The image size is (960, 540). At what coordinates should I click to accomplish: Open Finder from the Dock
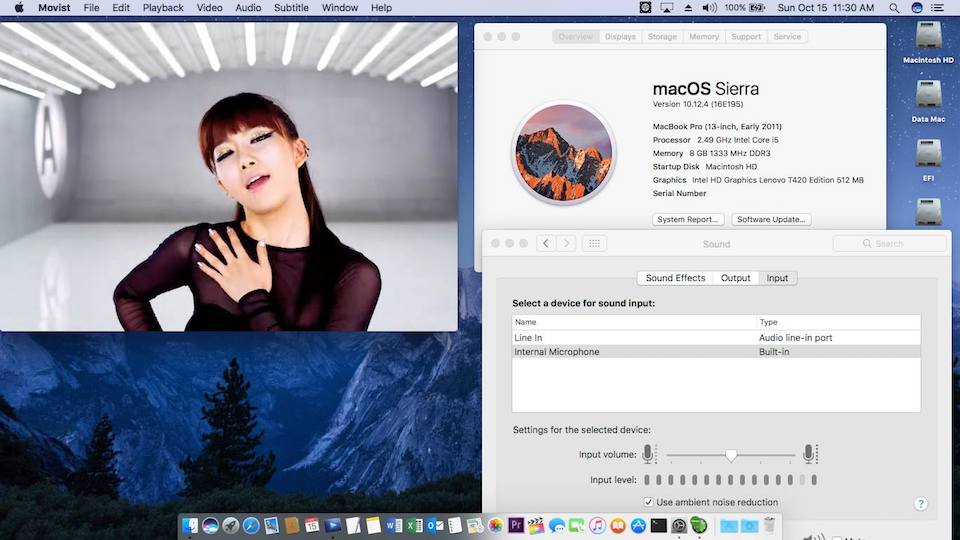coord(190,525)
